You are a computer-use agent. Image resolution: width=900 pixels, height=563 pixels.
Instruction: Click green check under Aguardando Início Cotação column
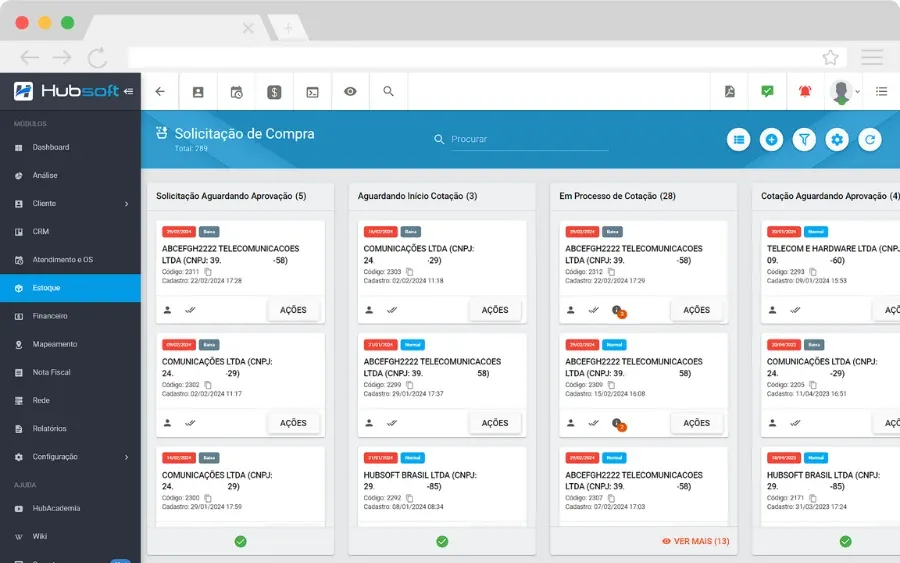442,541
